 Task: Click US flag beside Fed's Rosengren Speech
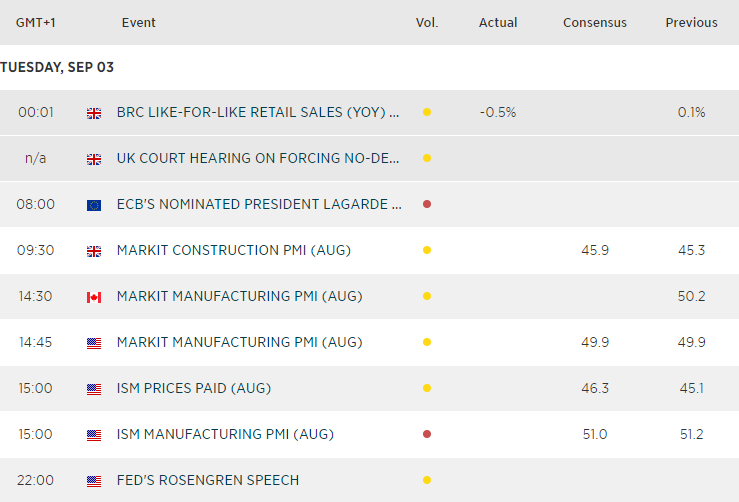tap(94, 481)
